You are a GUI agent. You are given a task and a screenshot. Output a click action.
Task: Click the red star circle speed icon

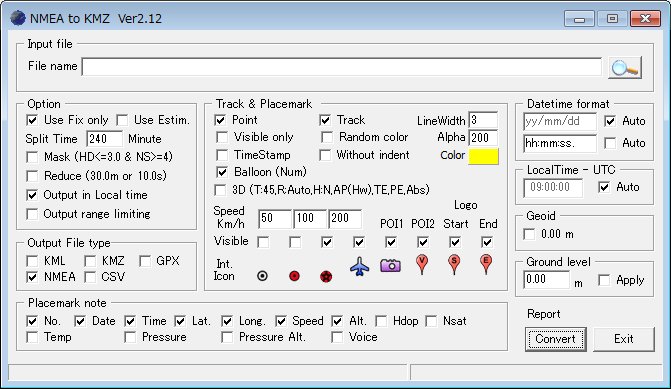pos(326,276)
